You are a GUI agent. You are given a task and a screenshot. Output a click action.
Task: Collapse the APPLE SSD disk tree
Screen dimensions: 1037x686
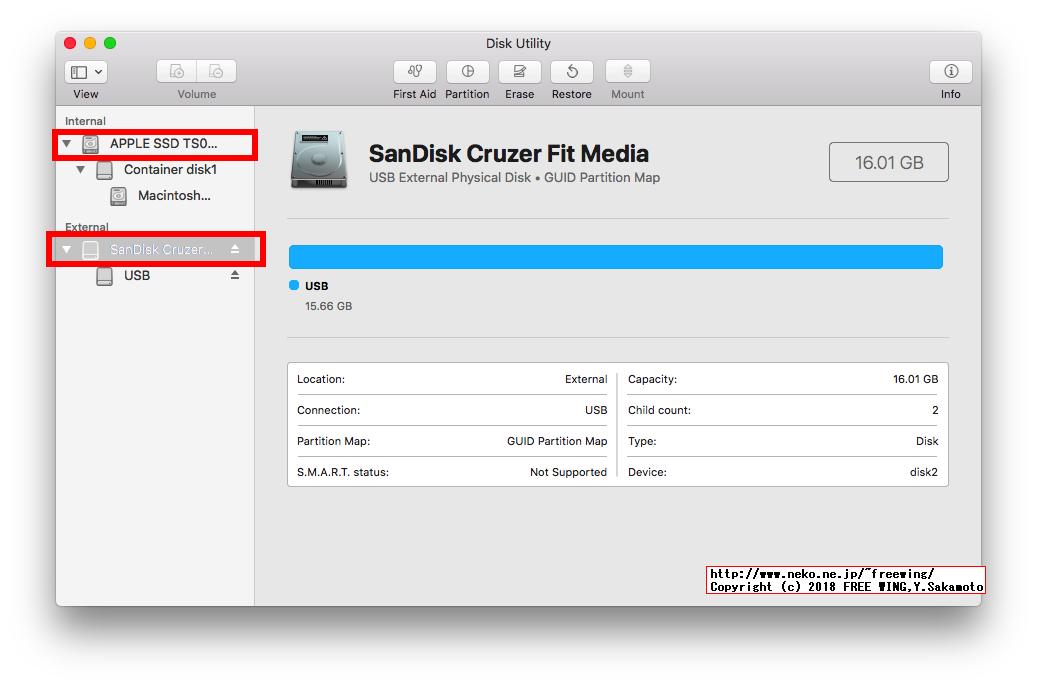(67, 144)
